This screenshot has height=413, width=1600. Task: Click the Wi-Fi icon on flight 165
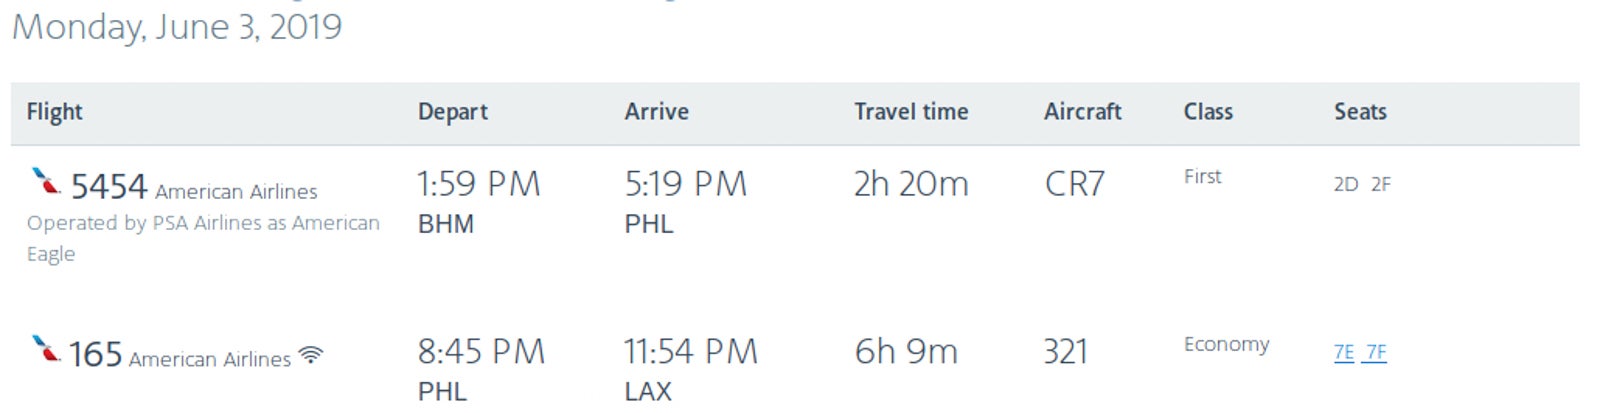[312, 355]
